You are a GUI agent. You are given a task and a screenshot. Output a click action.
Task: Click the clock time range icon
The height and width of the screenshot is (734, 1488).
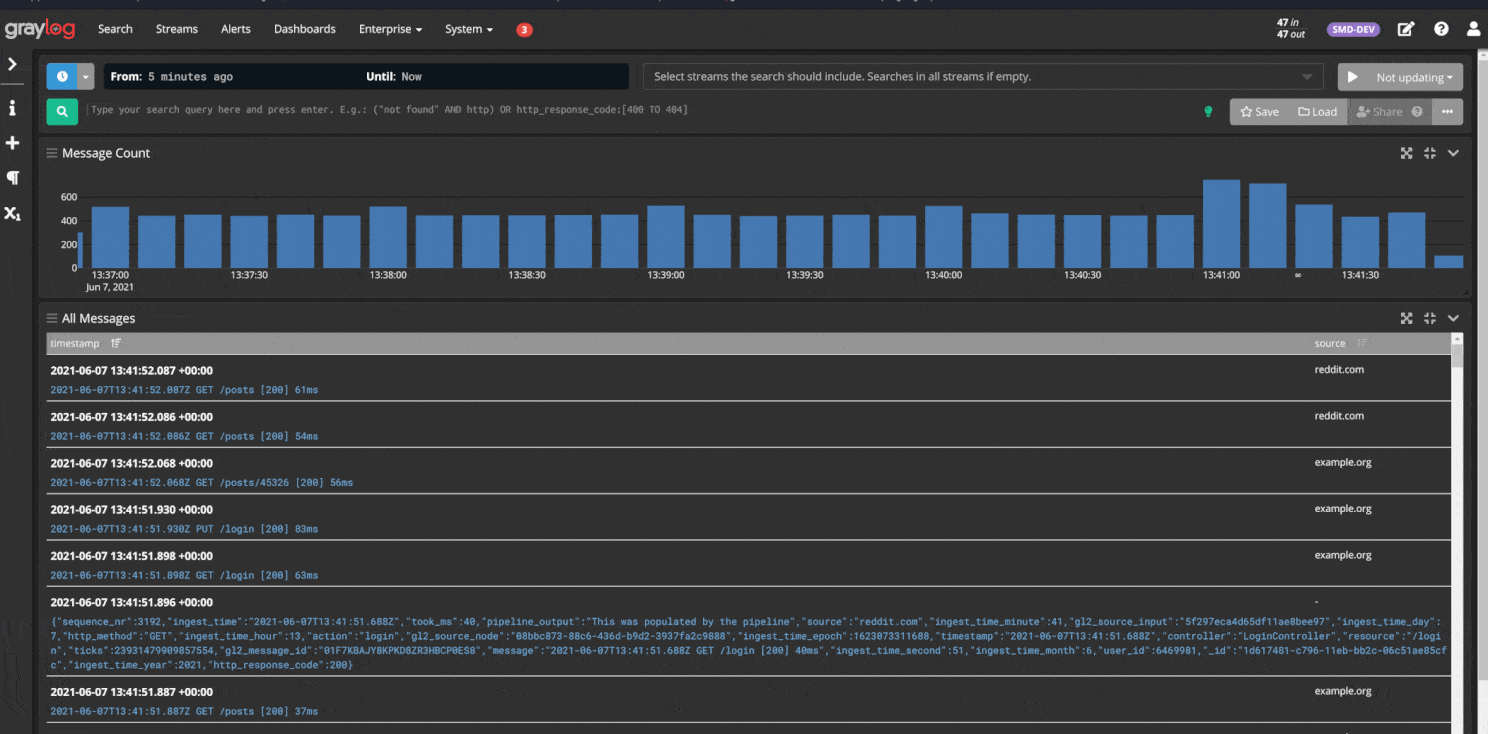coord(62,76)
